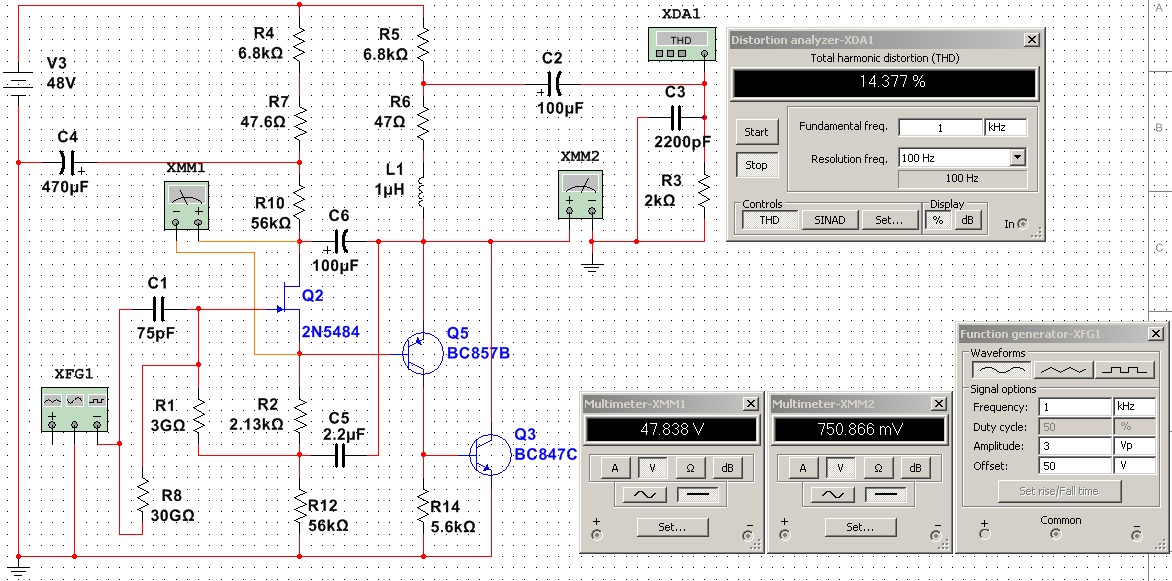Select the Q5 BC857B transistor symbol
The width and height of the screenshot is (1172, 581).
click(421, 354)
